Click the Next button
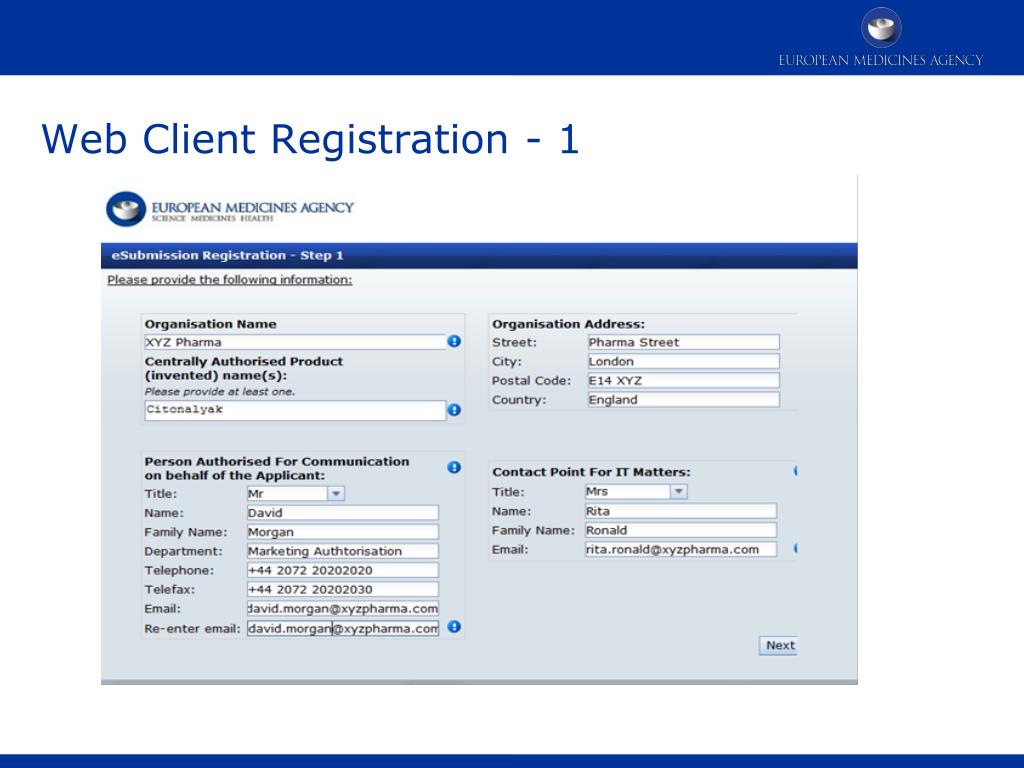1024x768 pixels. pos(778,646)
